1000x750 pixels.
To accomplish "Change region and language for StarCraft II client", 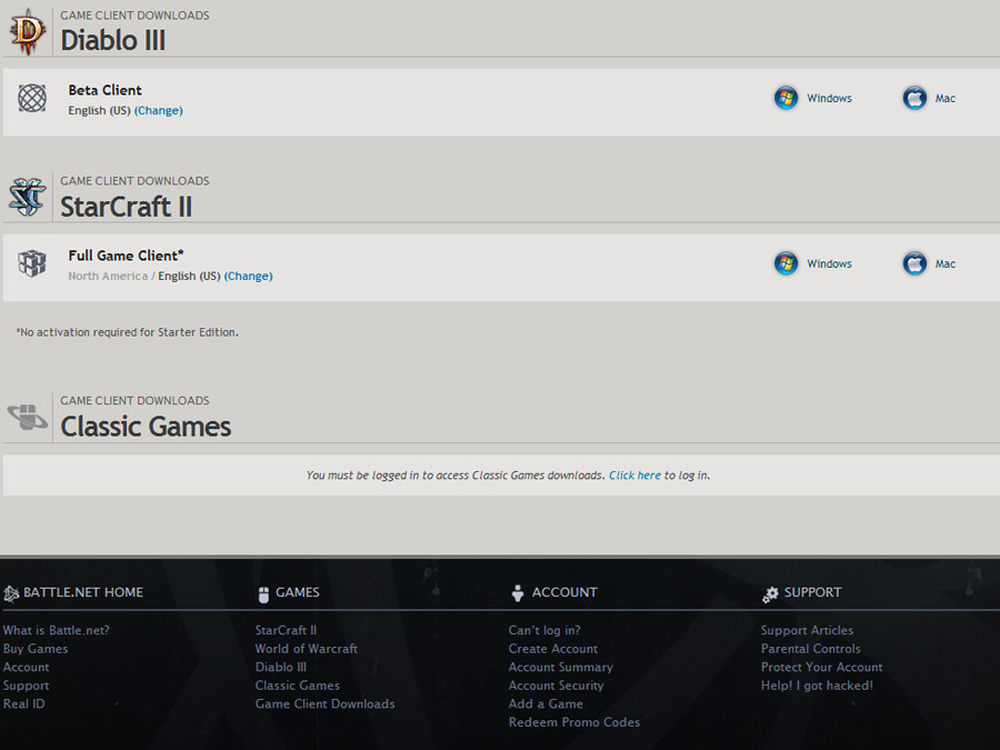I will point(248,276).
